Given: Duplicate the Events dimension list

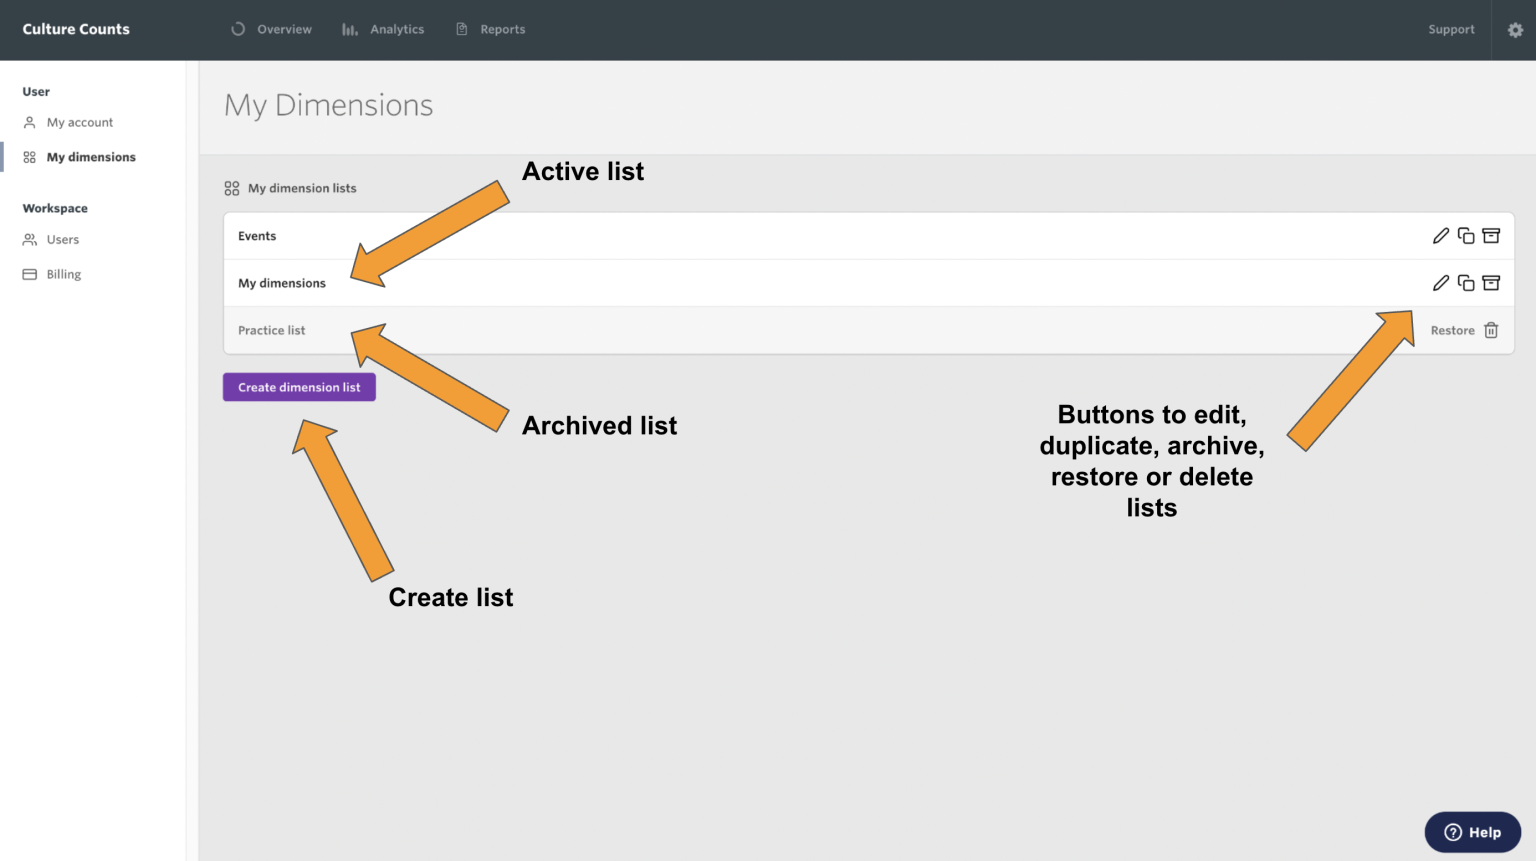Looking at the screenshot, I should (x=1466, y=235).
